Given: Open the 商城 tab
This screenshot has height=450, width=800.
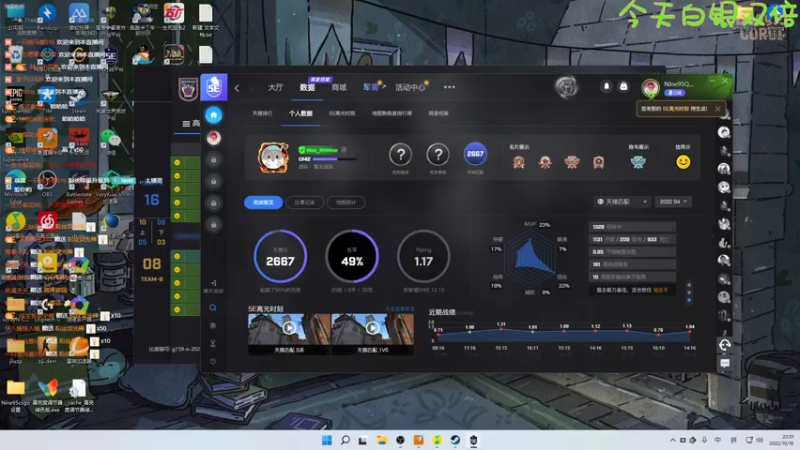Looking at the screenshot, I should pos(339,87).
